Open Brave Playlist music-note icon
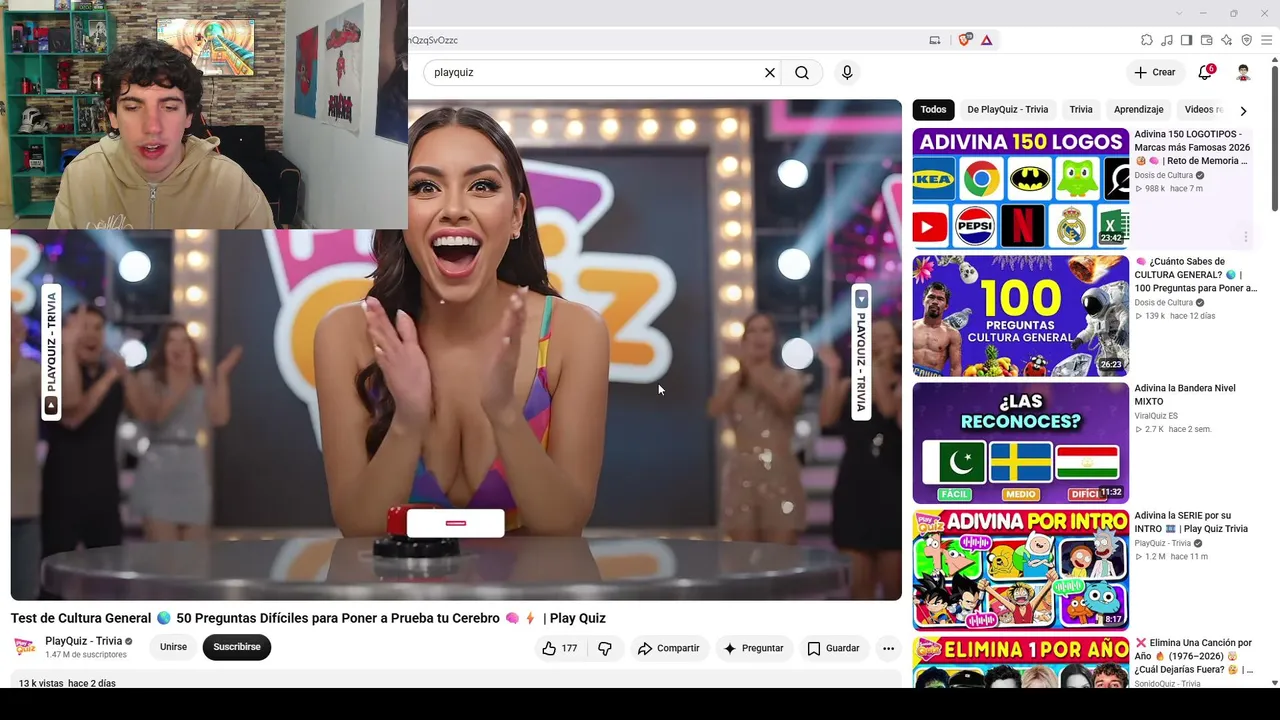Viewport: 1280px width, 720px height. (1167, 40)
